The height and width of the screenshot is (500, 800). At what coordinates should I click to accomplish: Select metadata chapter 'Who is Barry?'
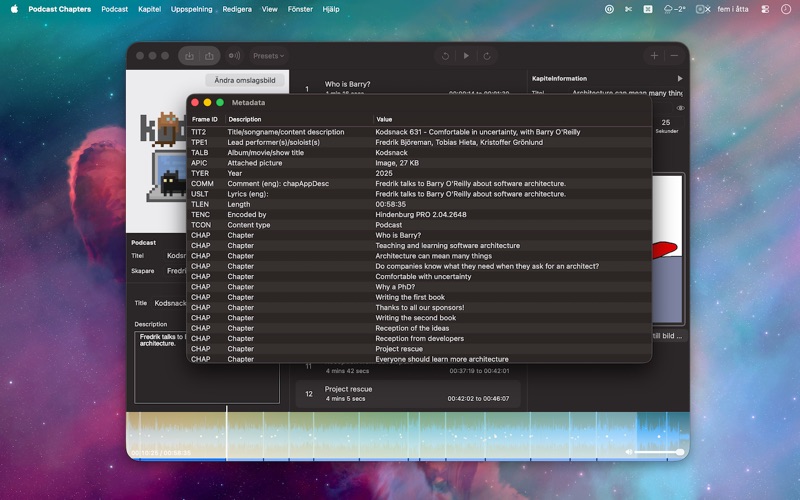(x=398, y=235)
